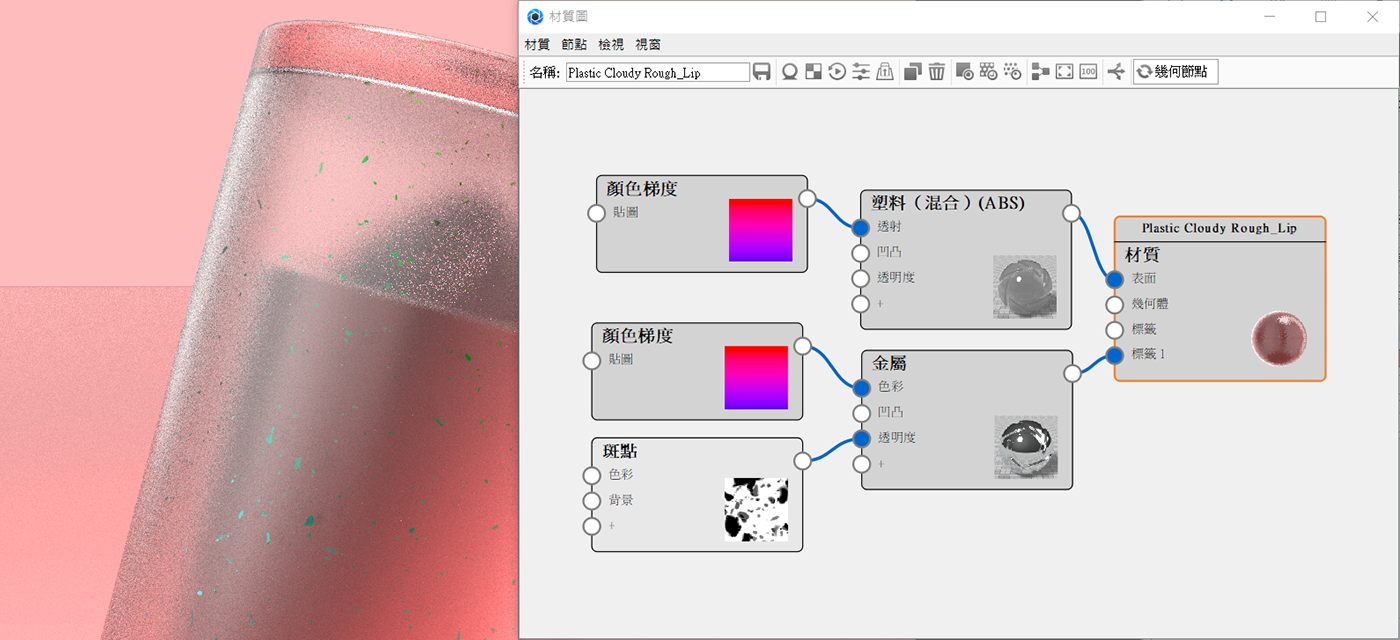1400x640 pixels.
Task: Click the grid-with-gear toolbar icon
Action: [x=989, y=72]
